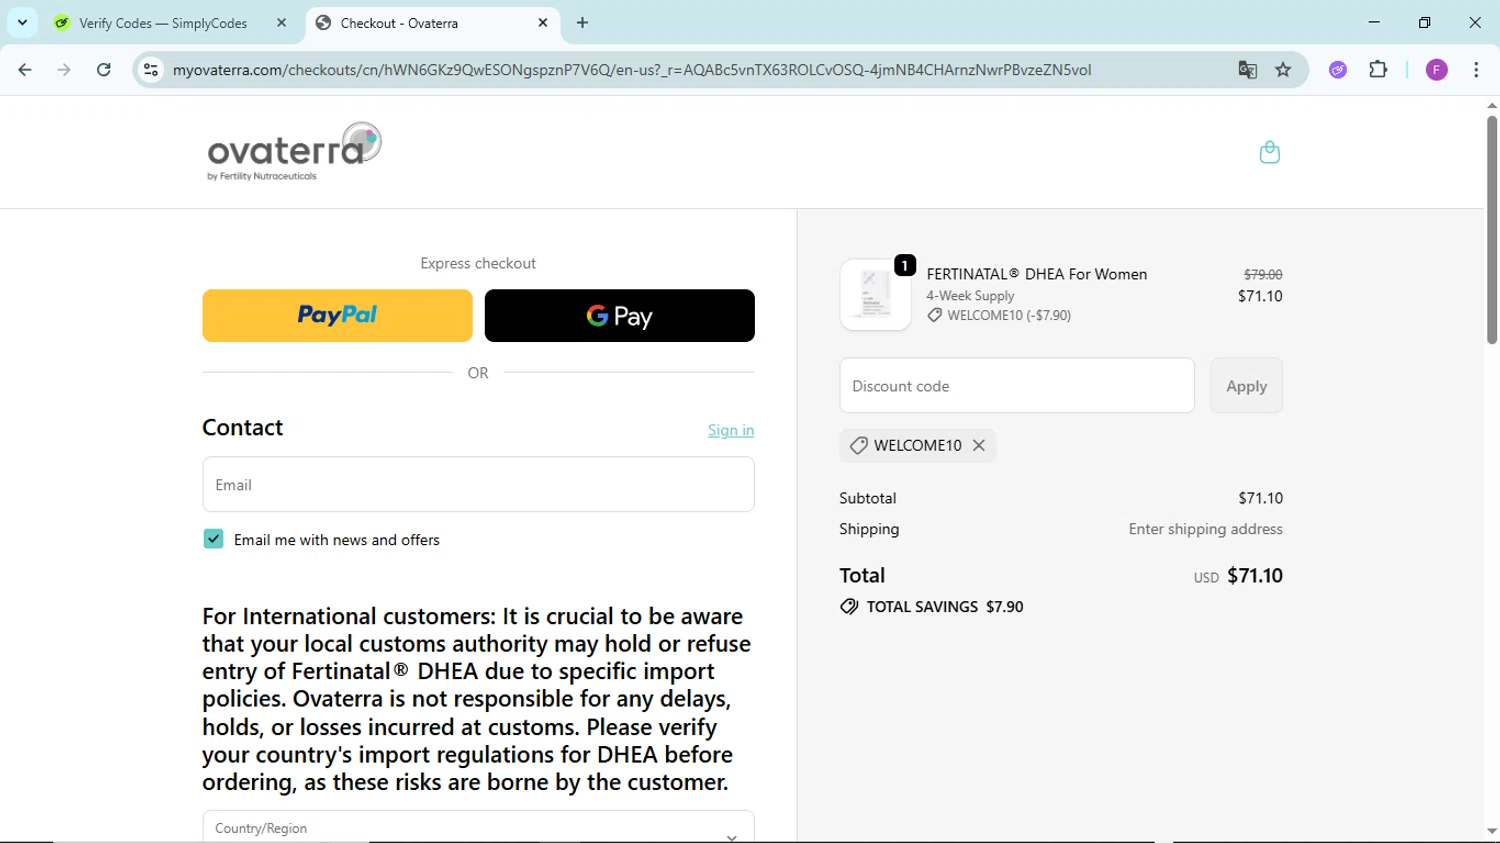Click the page vertical scrollbar
Image resolution: width=1500 pixels, height=843 pixels.
pos(1491,230)
